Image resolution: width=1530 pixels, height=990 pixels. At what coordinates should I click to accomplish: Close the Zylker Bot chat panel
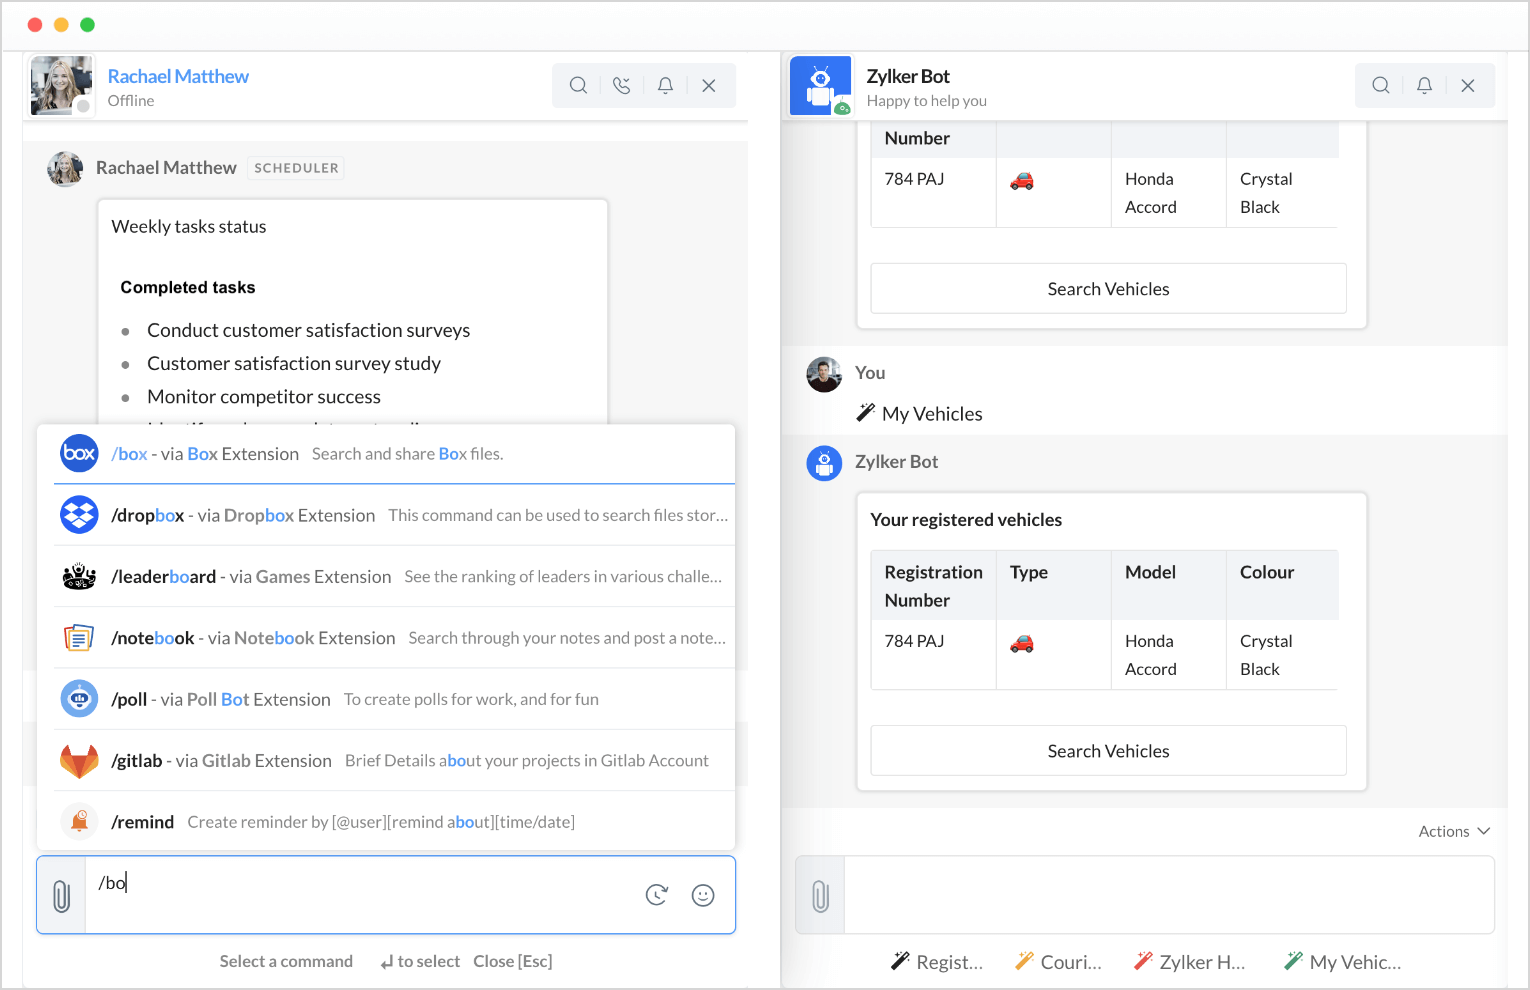pos(1468,86)
